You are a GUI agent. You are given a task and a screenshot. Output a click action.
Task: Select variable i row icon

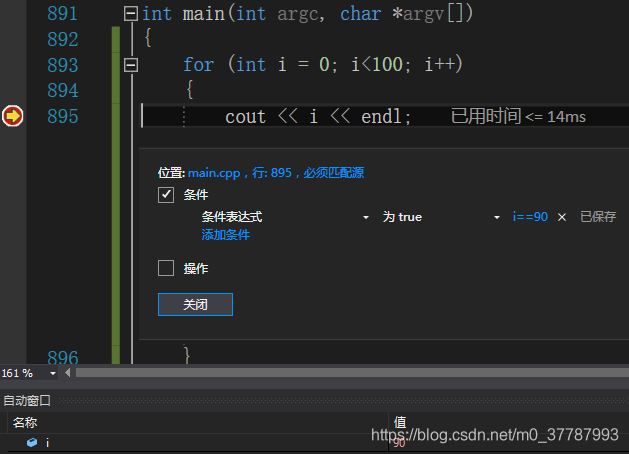pyautogui.click(x=32, y=442)
